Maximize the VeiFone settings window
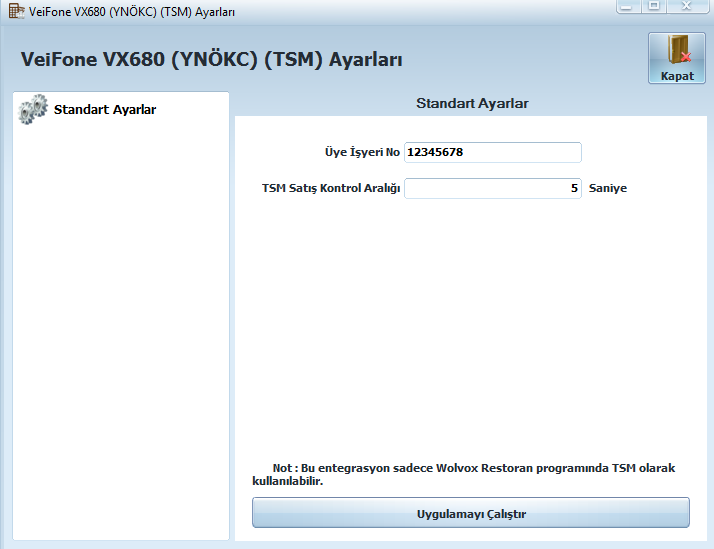This screenshot has height=549, width=714. (654, 6)
